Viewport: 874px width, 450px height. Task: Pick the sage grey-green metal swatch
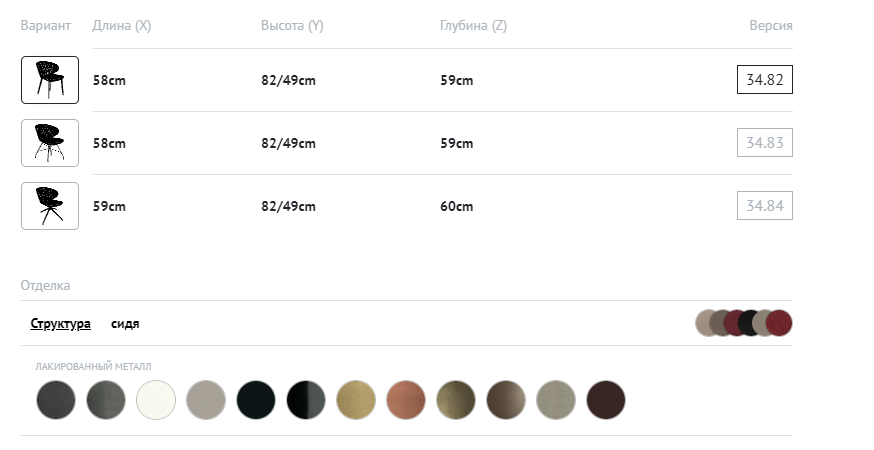[556, 400]
